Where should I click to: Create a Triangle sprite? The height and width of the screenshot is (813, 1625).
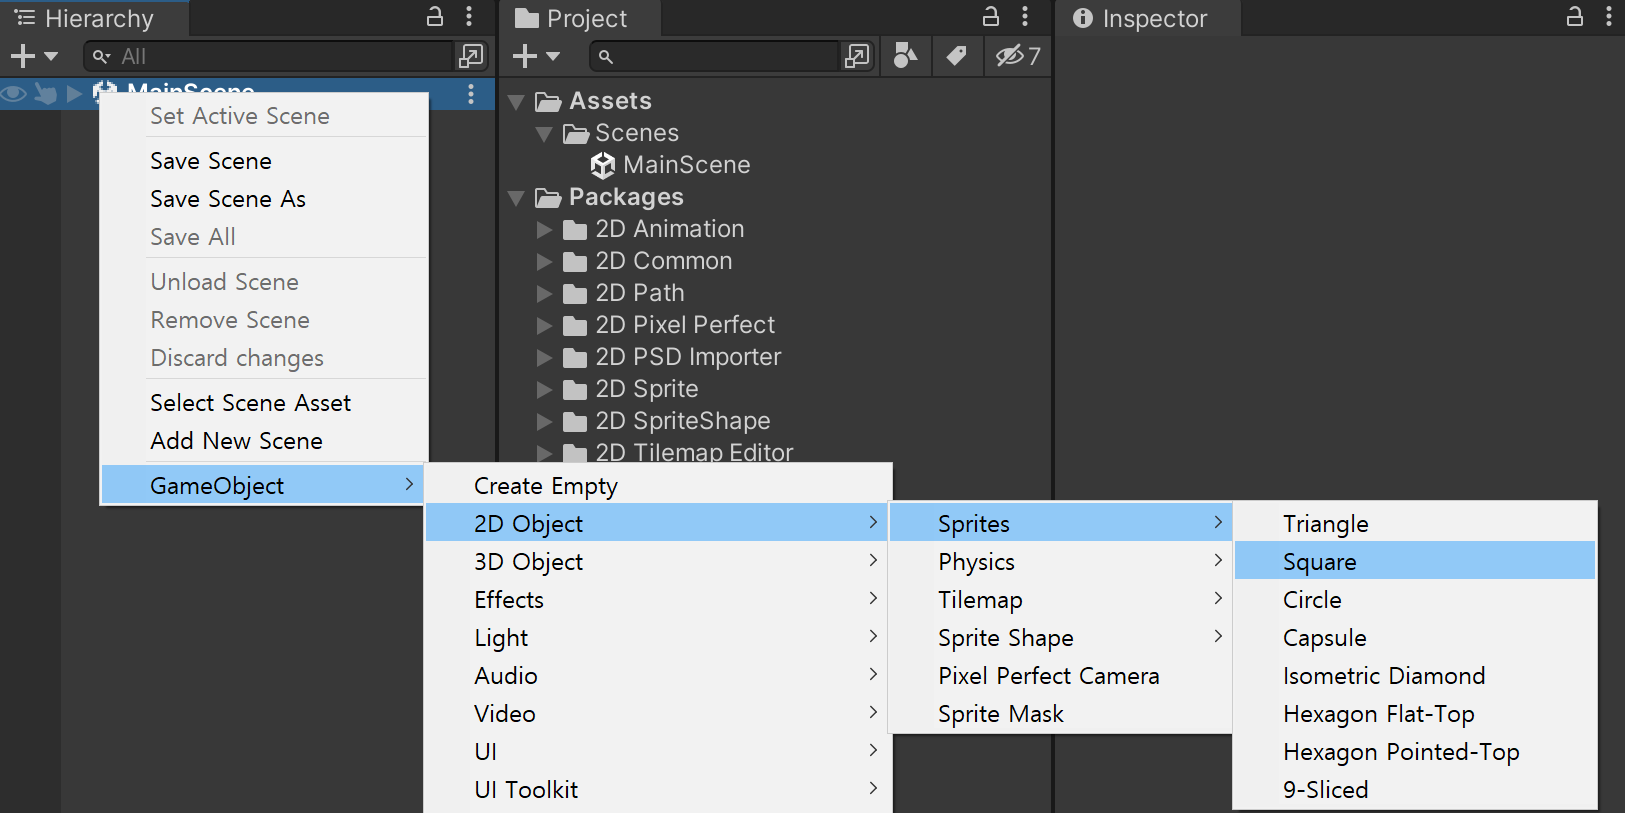tap(1415, 523)
